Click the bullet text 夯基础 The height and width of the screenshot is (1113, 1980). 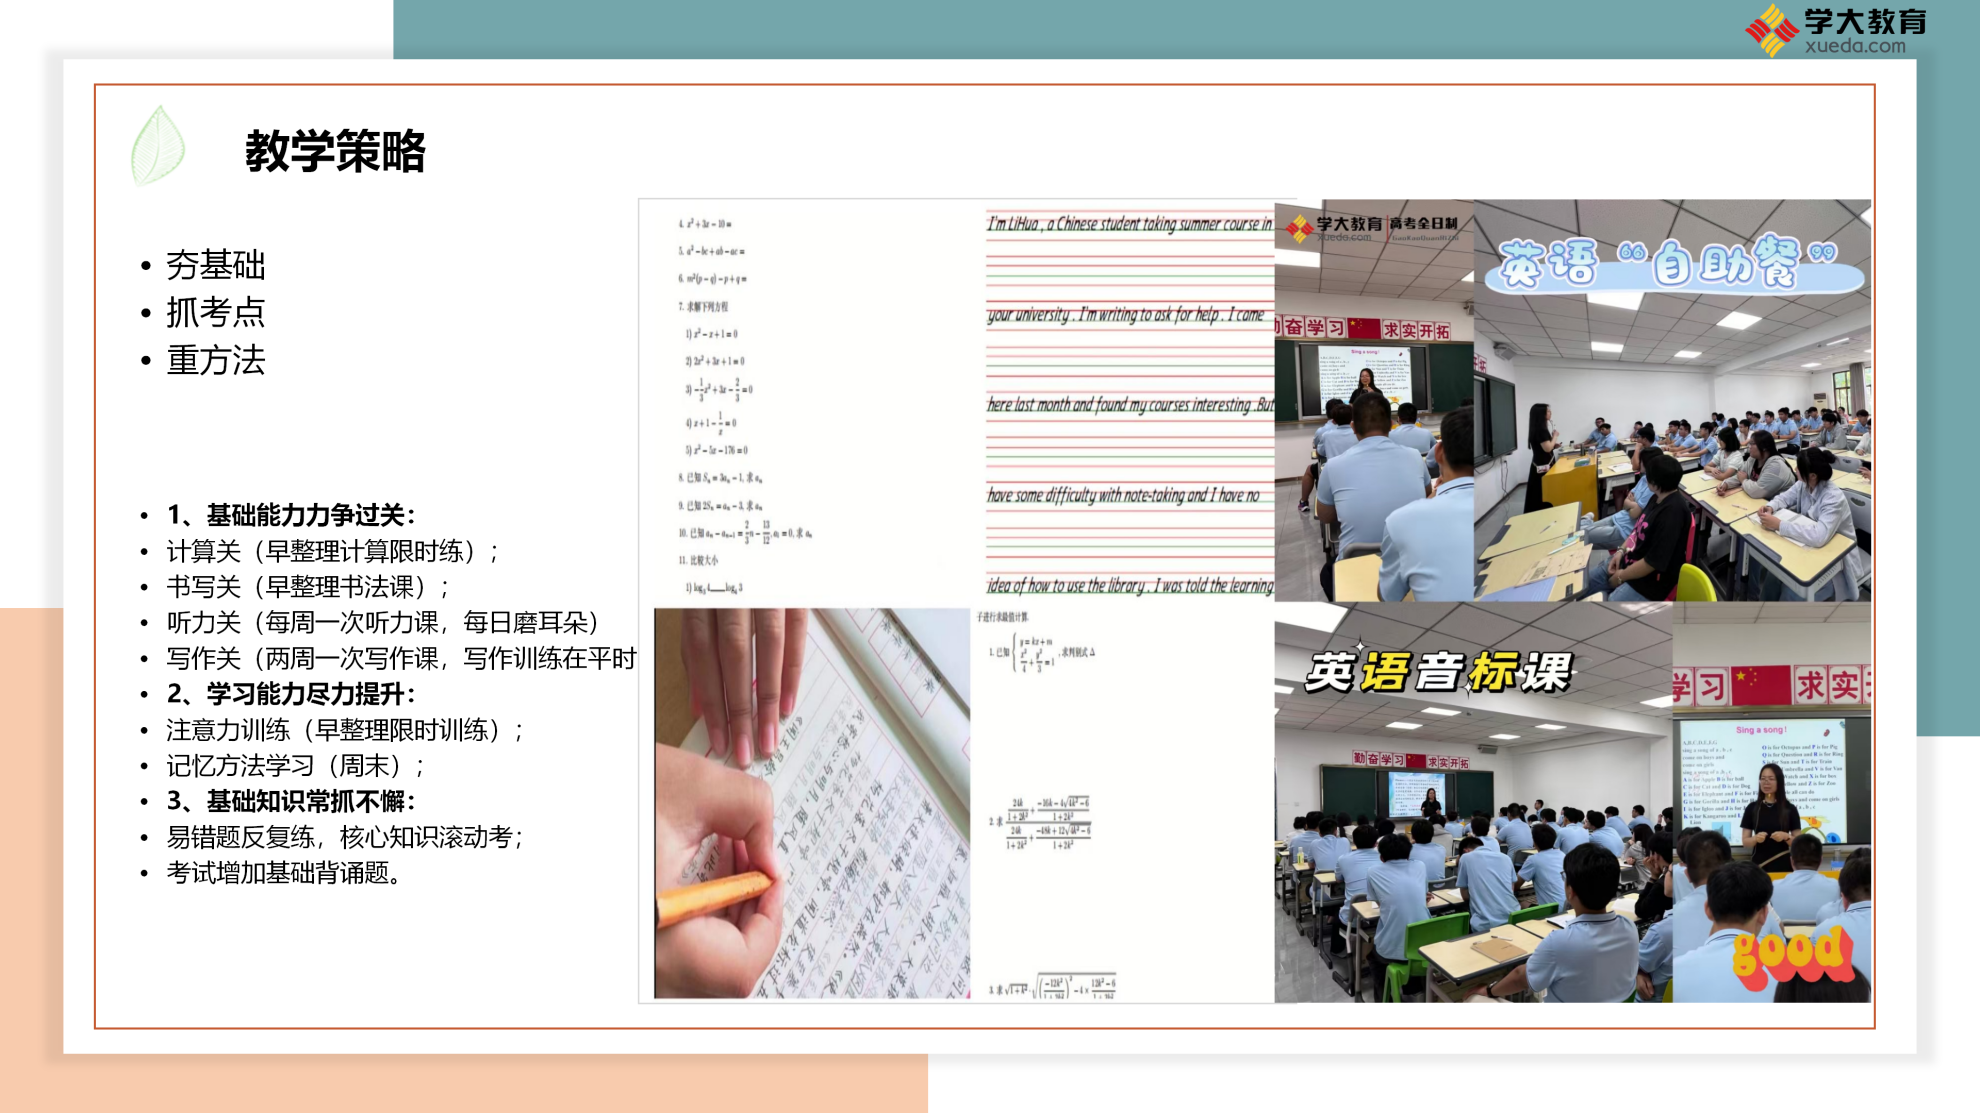tap(216, 265)
